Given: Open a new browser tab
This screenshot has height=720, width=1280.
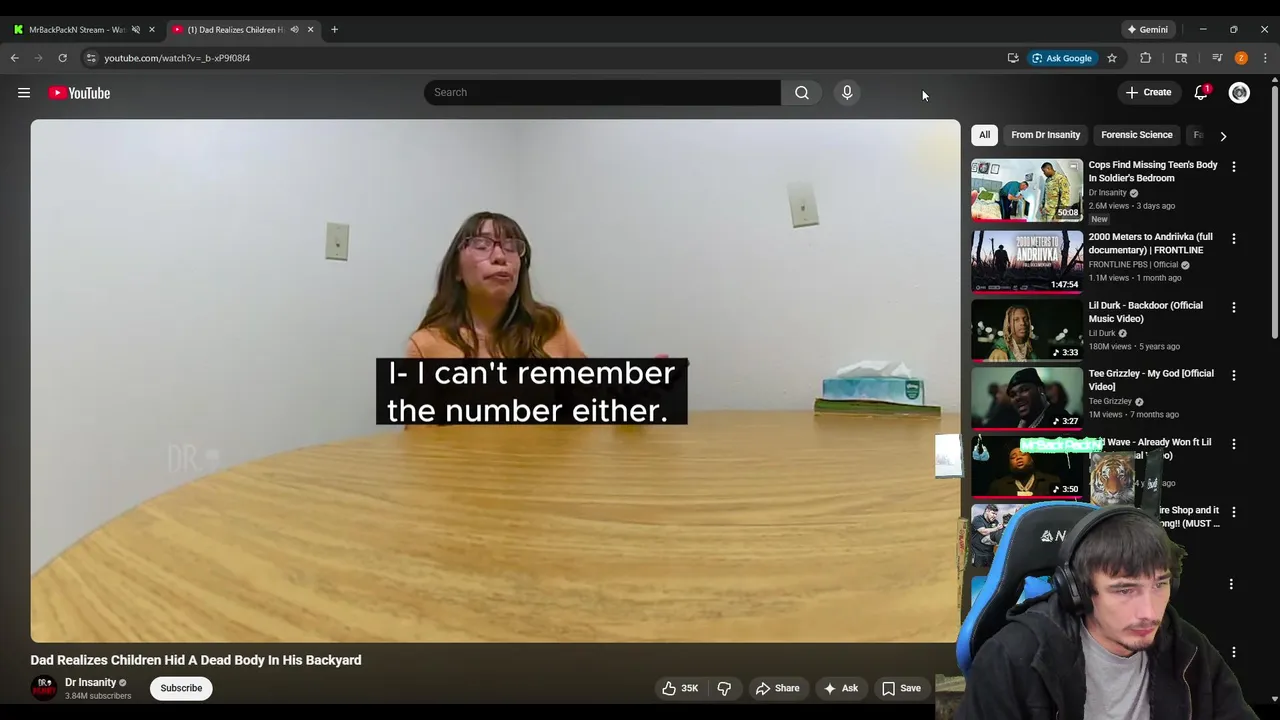Looking at the screenshot, I should pos(334,30).
